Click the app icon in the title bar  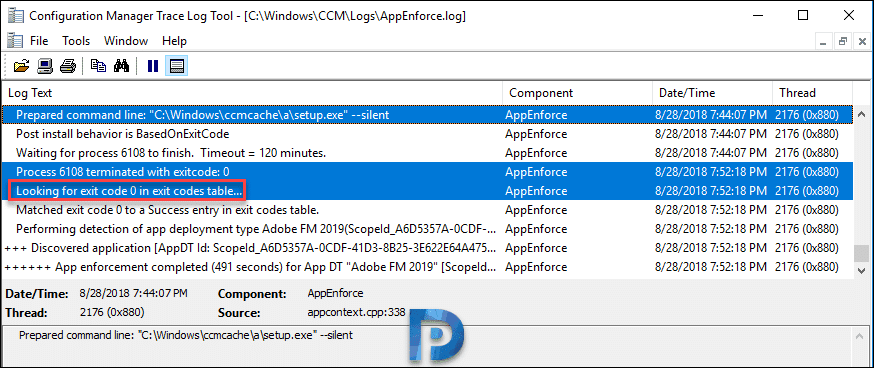(16, 16)
